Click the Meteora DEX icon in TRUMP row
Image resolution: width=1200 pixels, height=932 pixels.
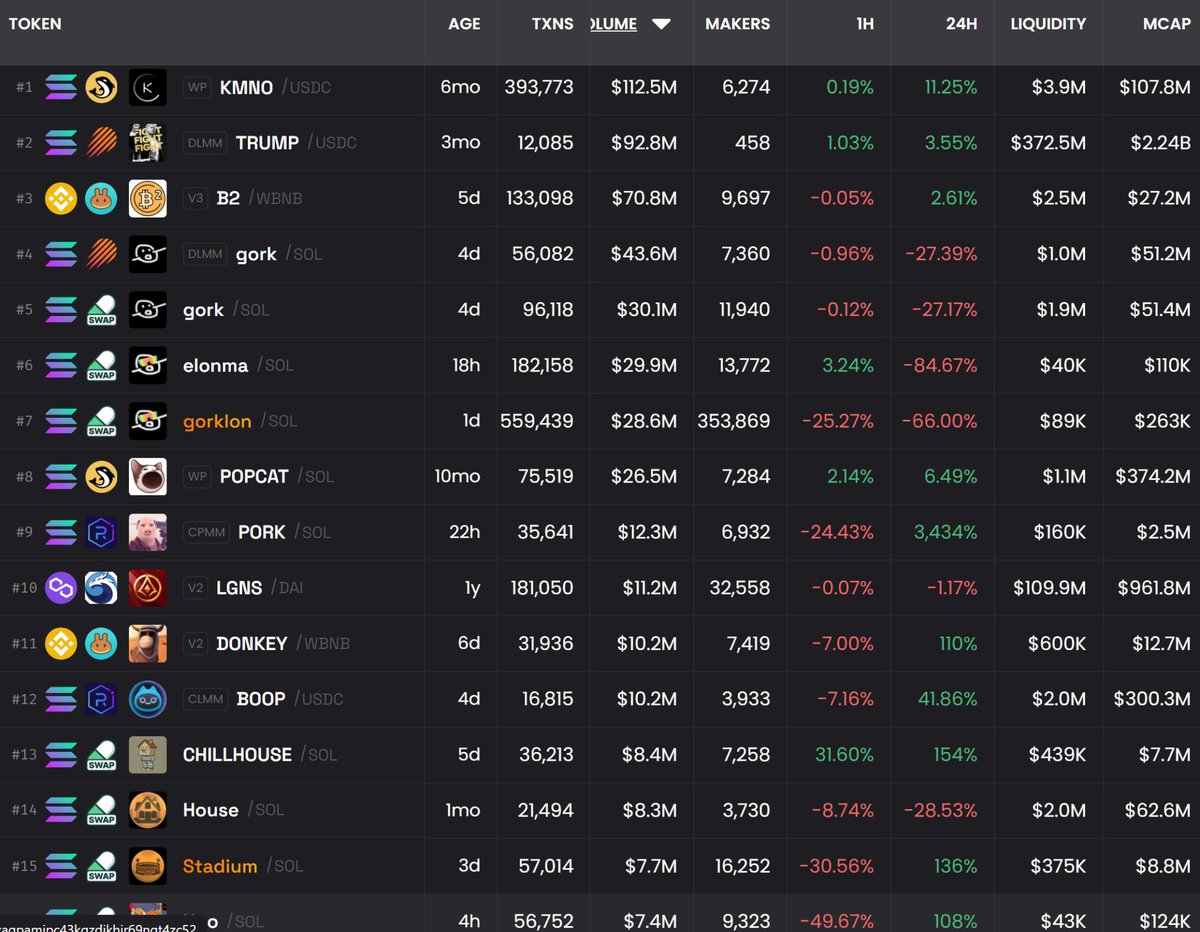tap(101, 143)
